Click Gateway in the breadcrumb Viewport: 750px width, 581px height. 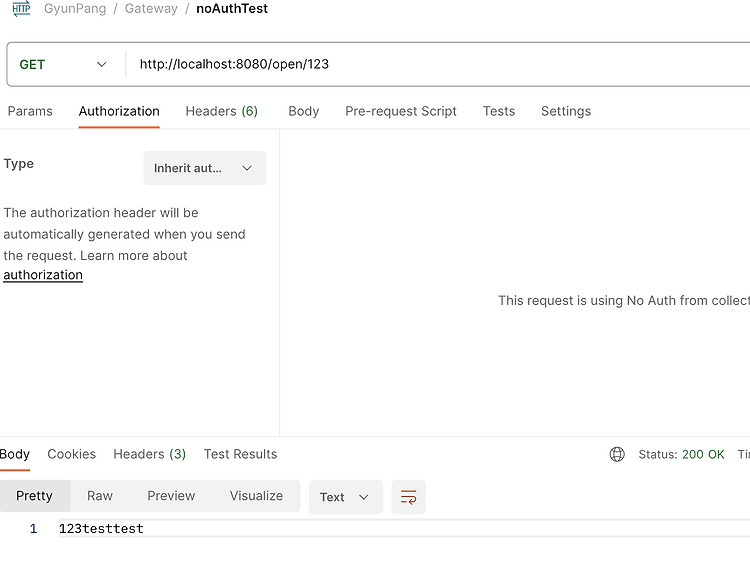pos(151,9)
